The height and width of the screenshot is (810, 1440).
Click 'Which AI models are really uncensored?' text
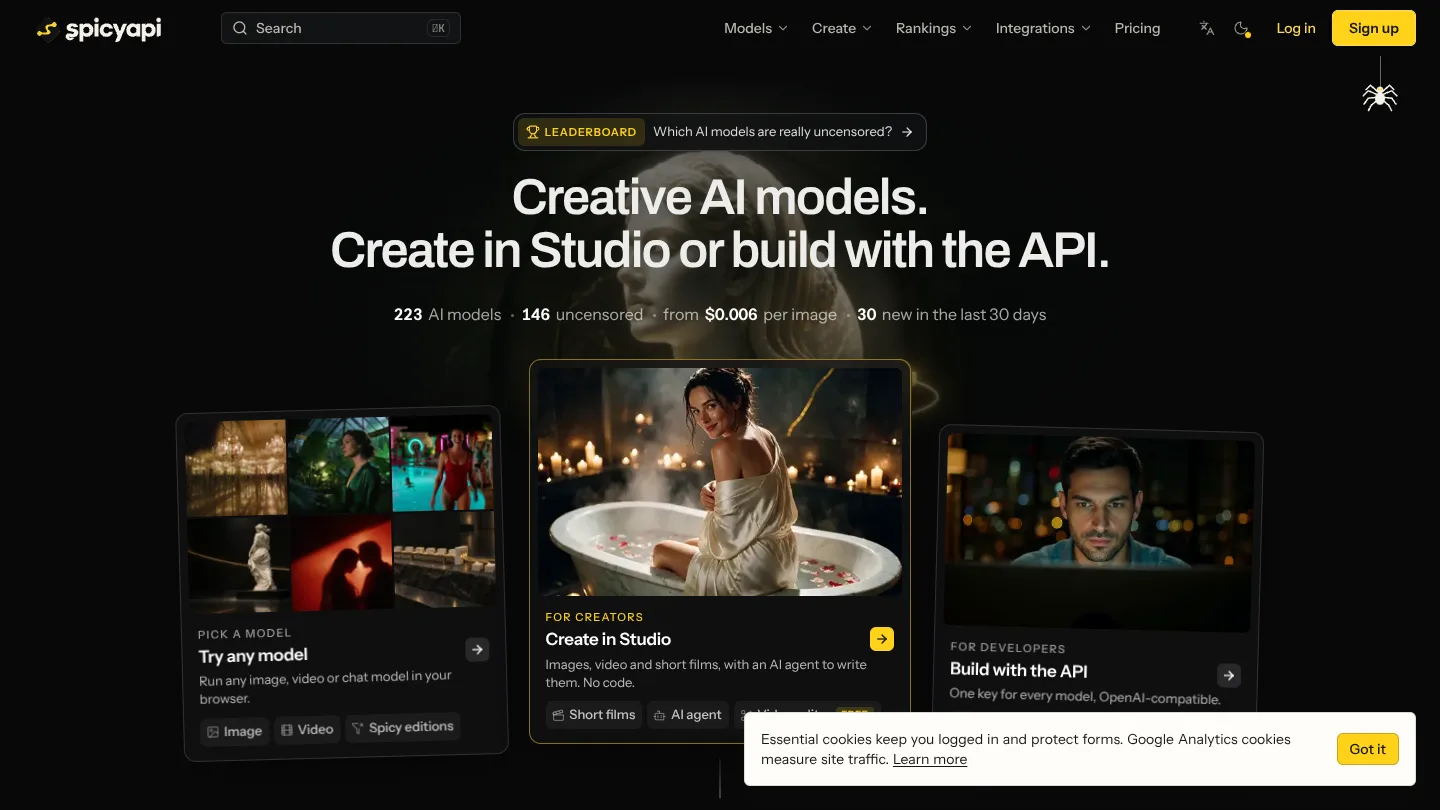(772, 132)
